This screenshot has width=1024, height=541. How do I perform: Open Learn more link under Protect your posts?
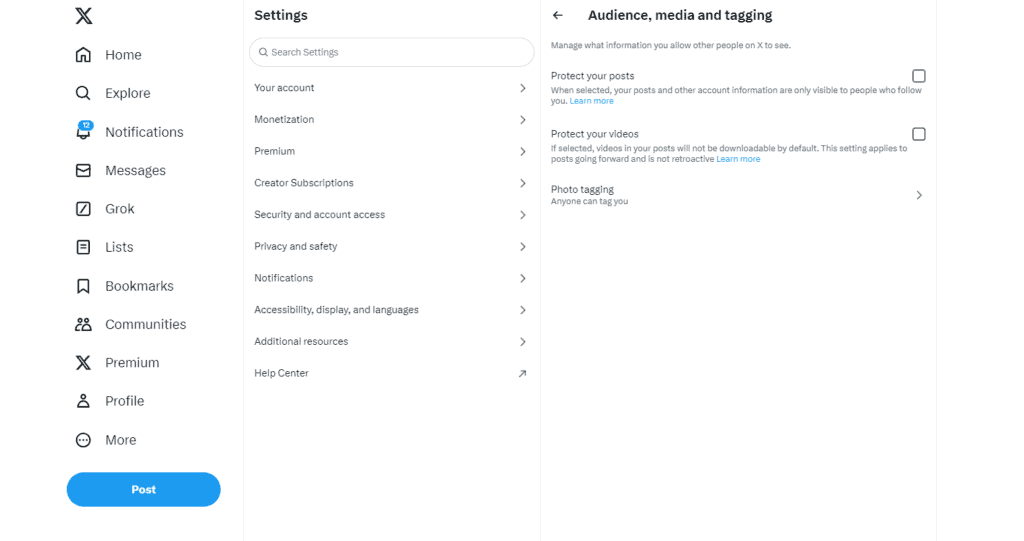(x=592, y=101)
